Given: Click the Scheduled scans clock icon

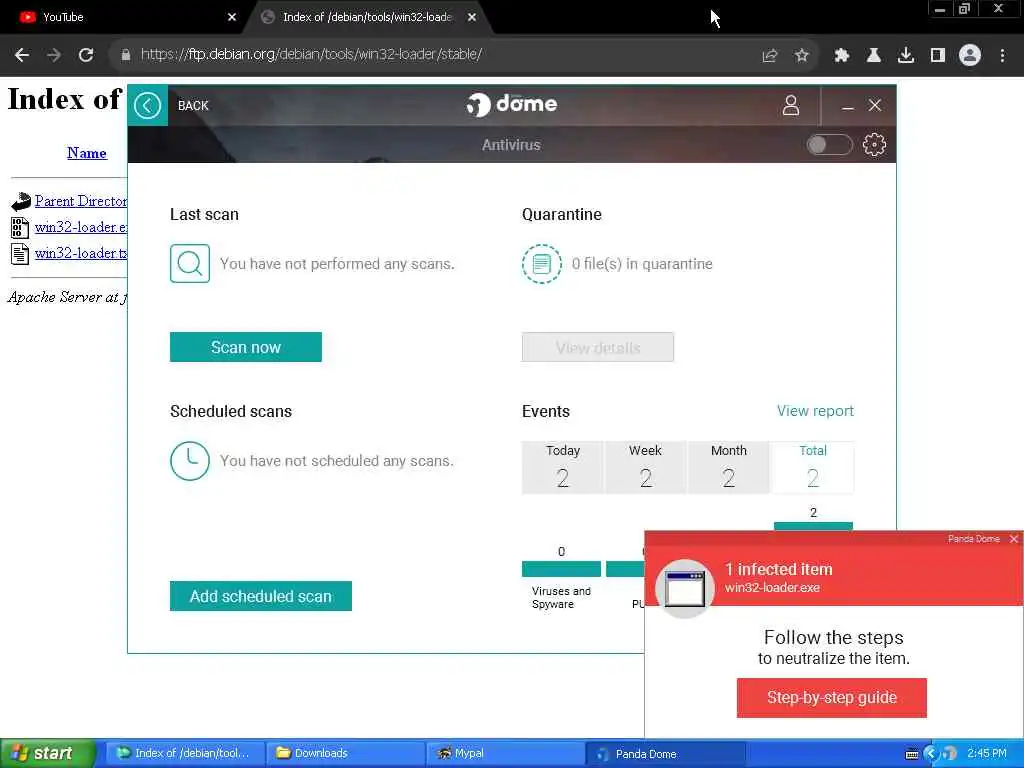Looking at the screenshot, I should 190,460.
